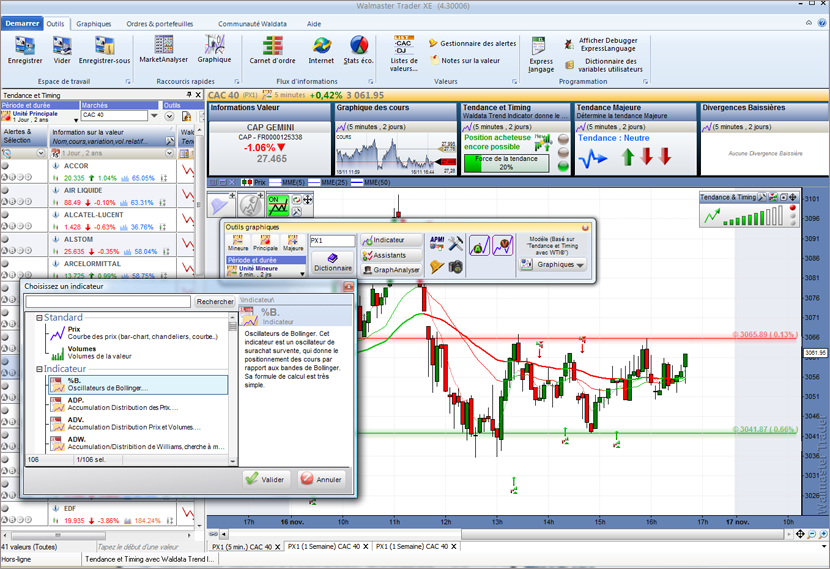
Task: Click the move arrows icon beside ON button
Action: (308, 200)
